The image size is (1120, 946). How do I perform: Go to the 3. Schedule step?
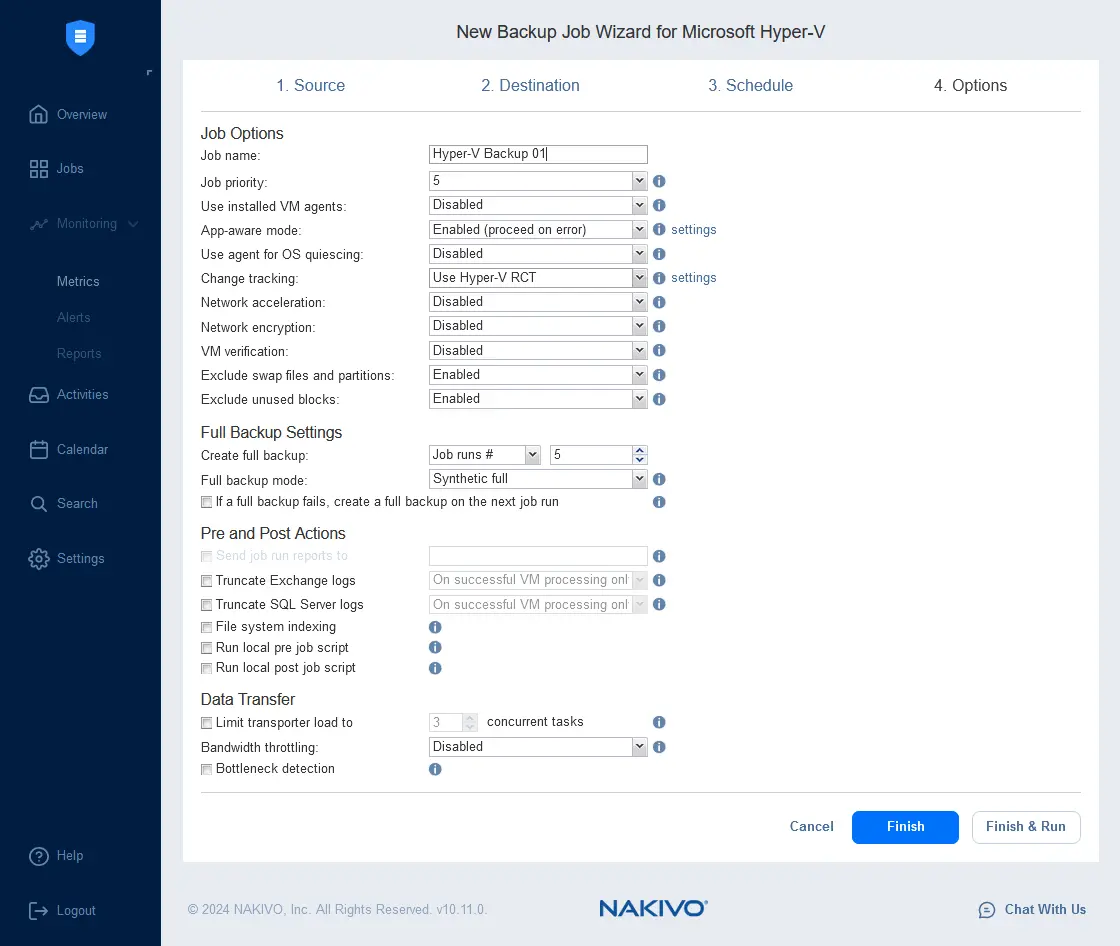750,86
